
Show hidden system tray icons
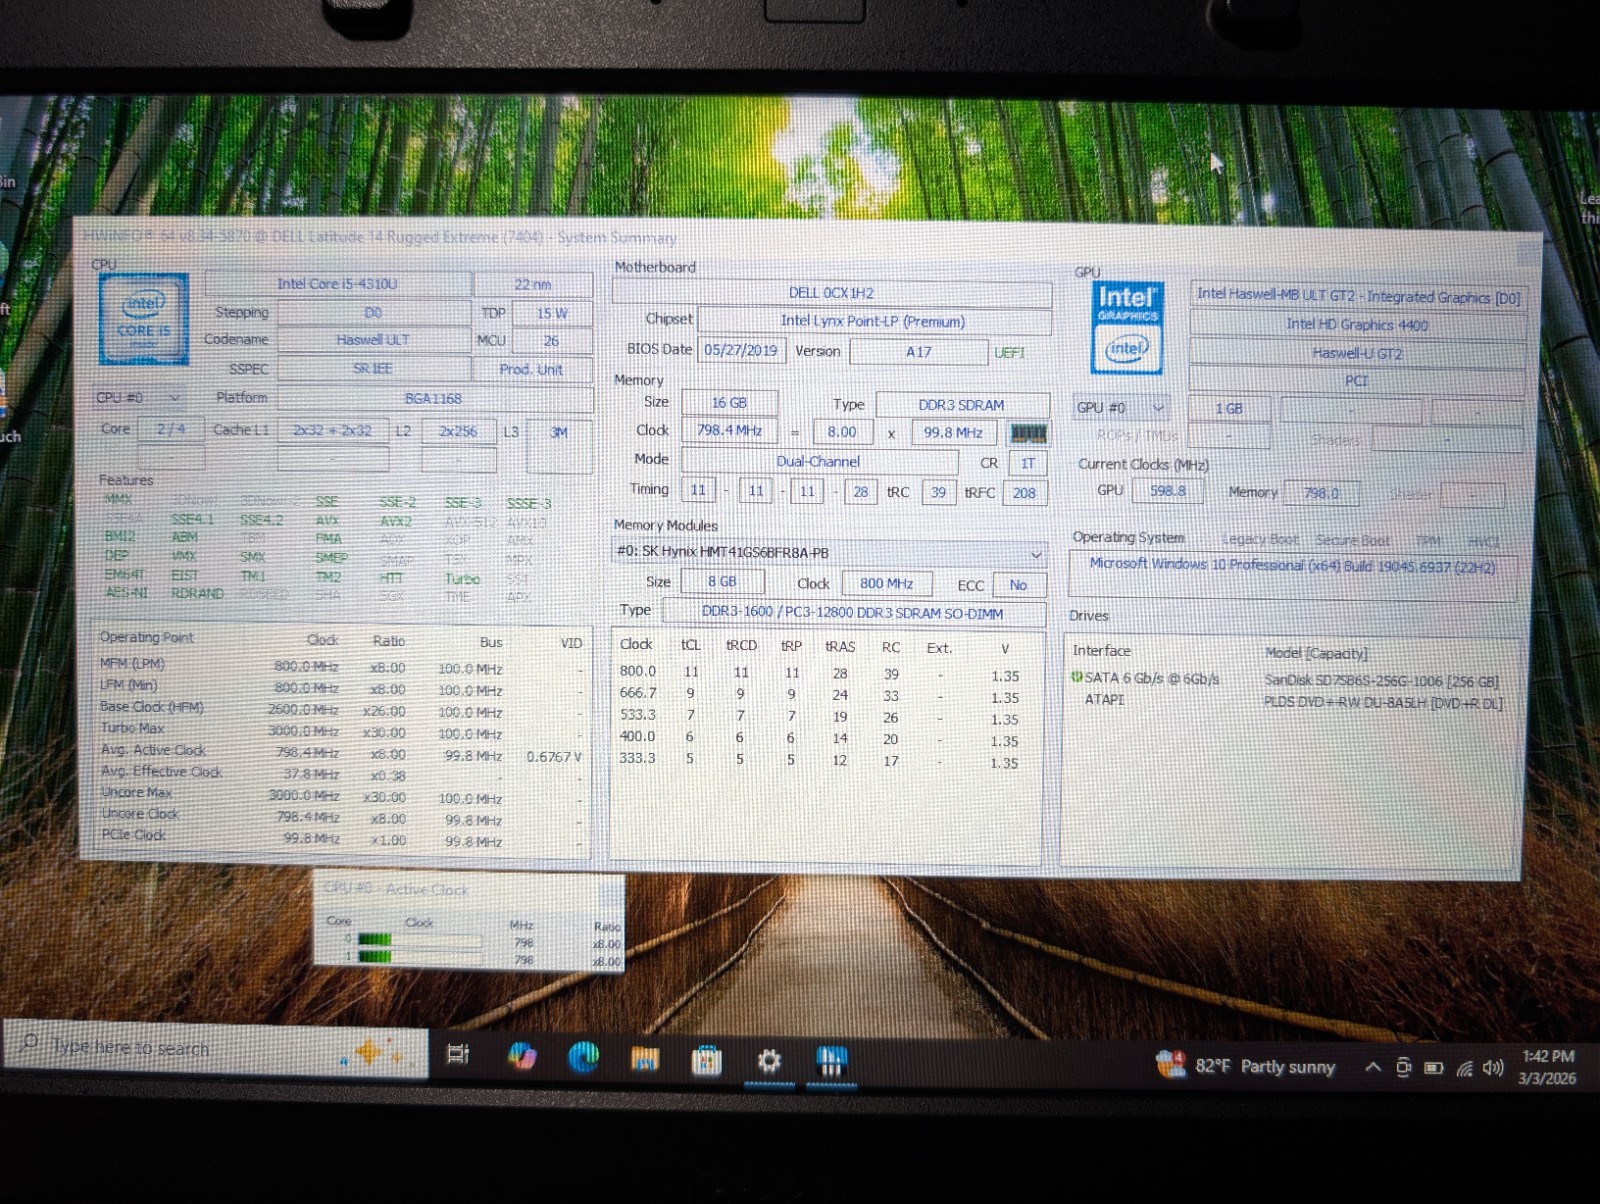(1373, 1068)
